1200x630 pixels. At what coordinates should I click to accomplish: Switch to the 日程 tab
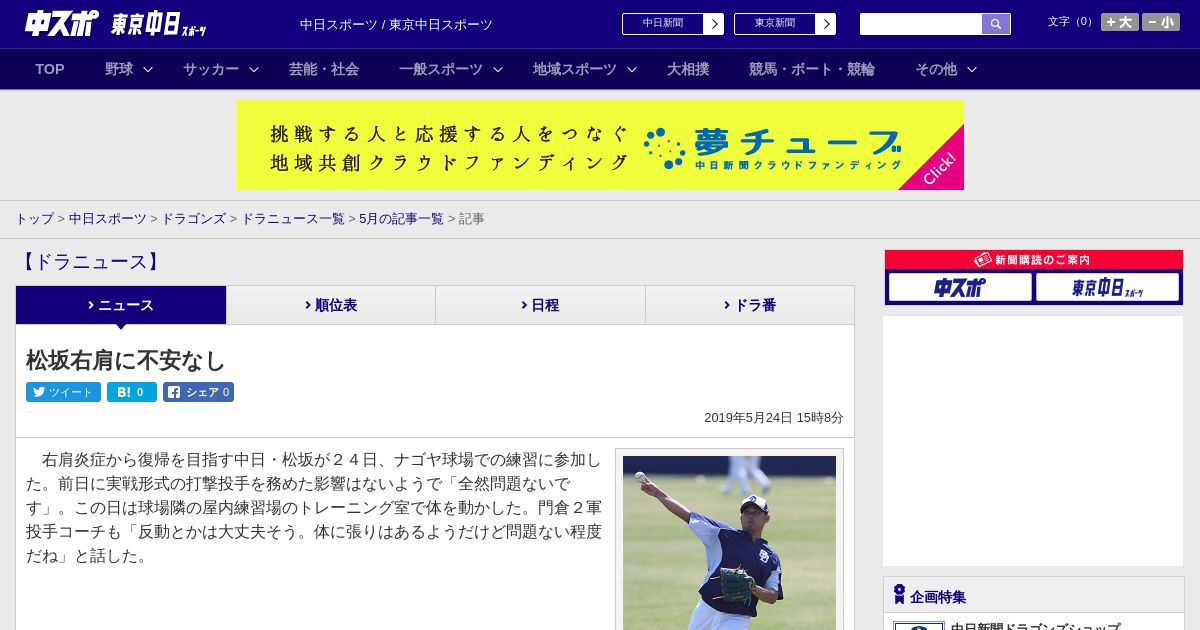point(540,305)
